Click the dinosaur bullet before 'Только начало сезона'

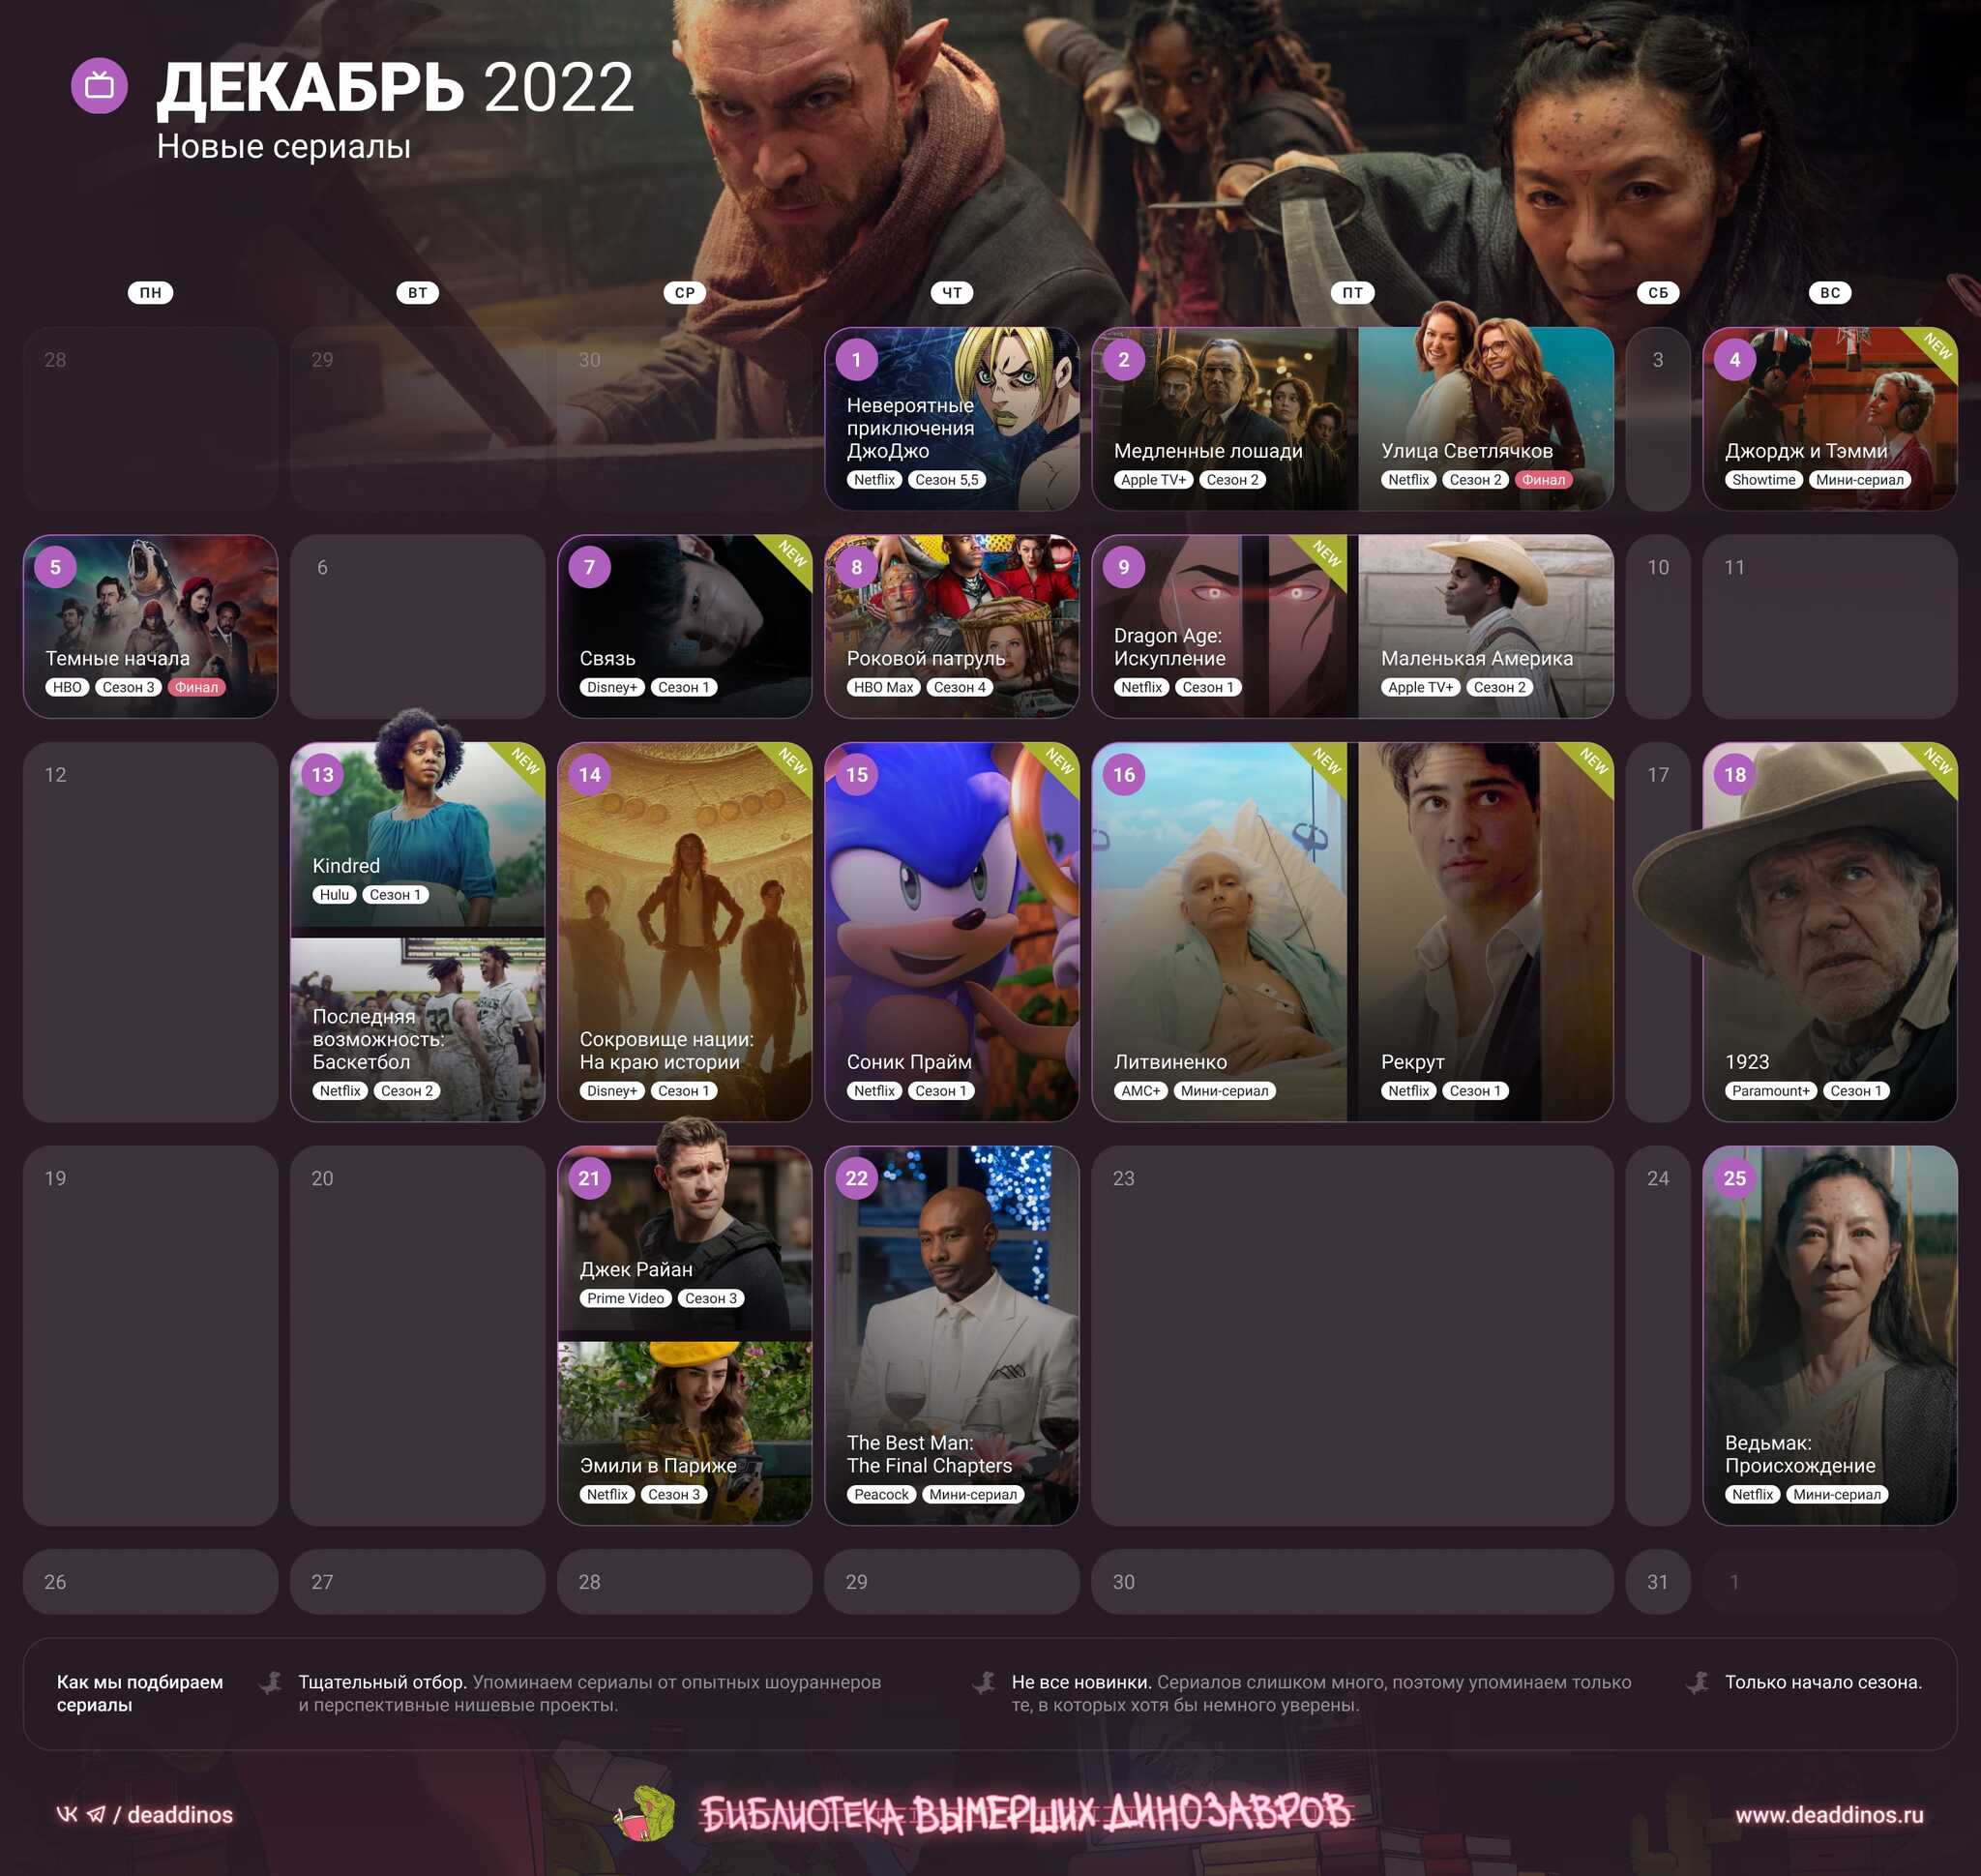[x=1697, y=1683]
